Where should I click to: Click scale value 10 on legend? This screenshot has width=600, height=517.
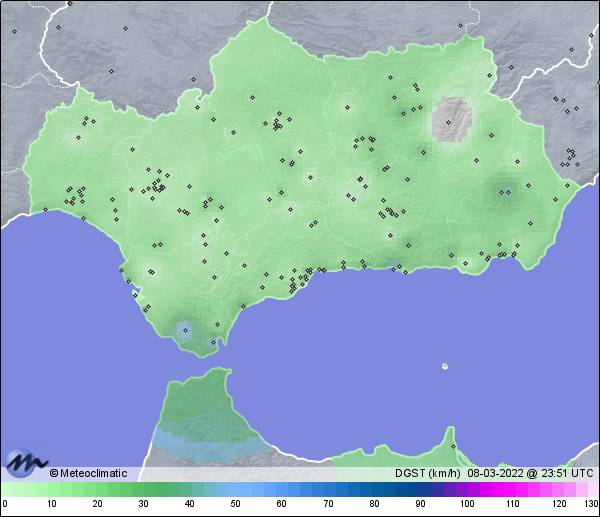click(52, 504)
